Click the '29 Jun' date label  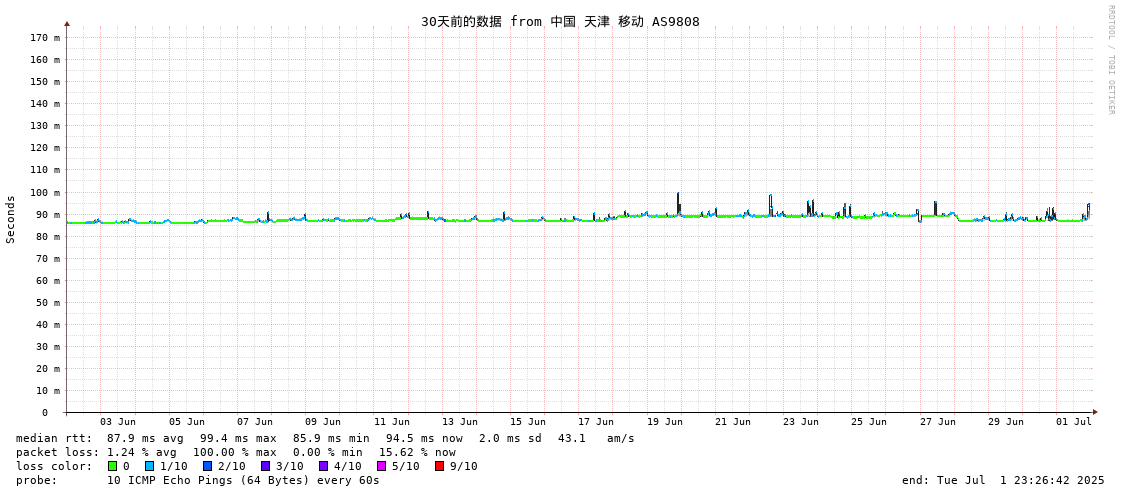1006,422
